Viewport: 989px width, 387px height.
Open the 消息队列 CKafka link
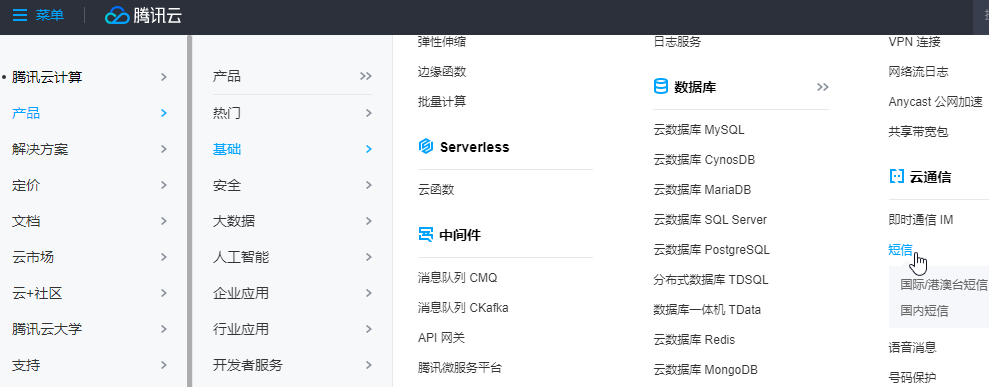tap(463, 308)
